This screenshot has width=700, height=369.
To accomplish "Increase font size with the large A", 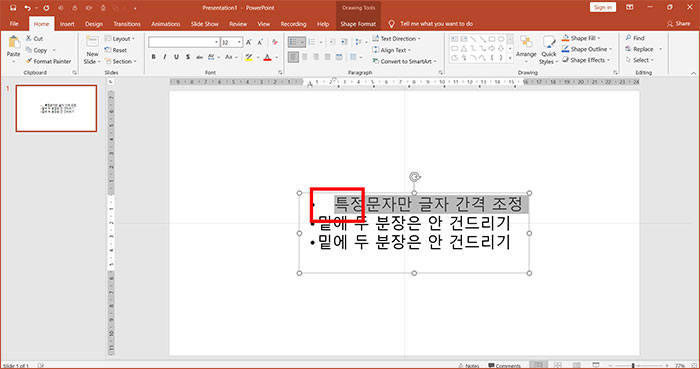I will pos(249,42).
